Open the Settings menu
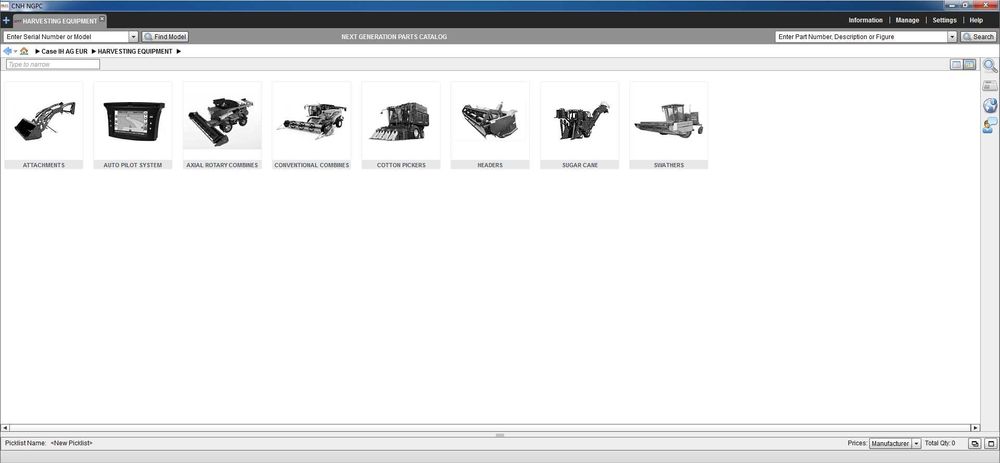1000x463 pixels. coord(945,20)
